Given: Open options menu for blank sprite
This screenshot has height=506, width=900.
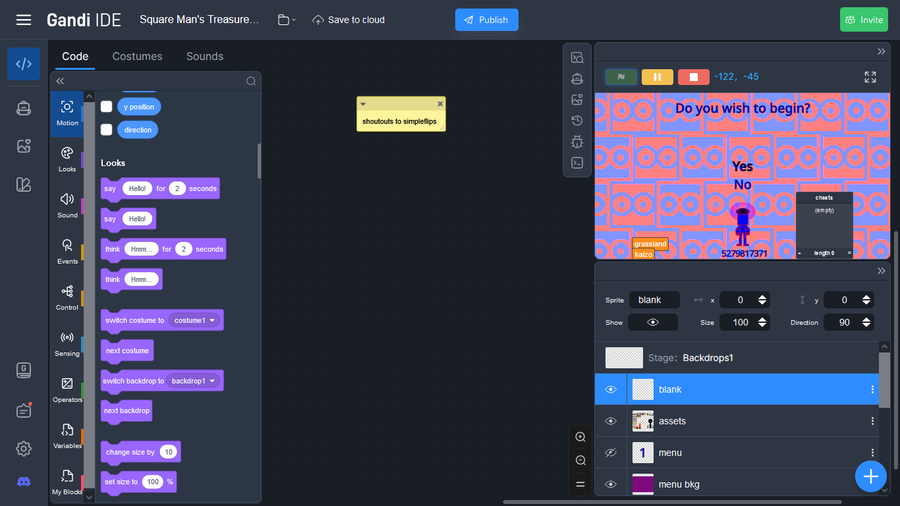Looking at the screenshot, I should tap(872, 390).
